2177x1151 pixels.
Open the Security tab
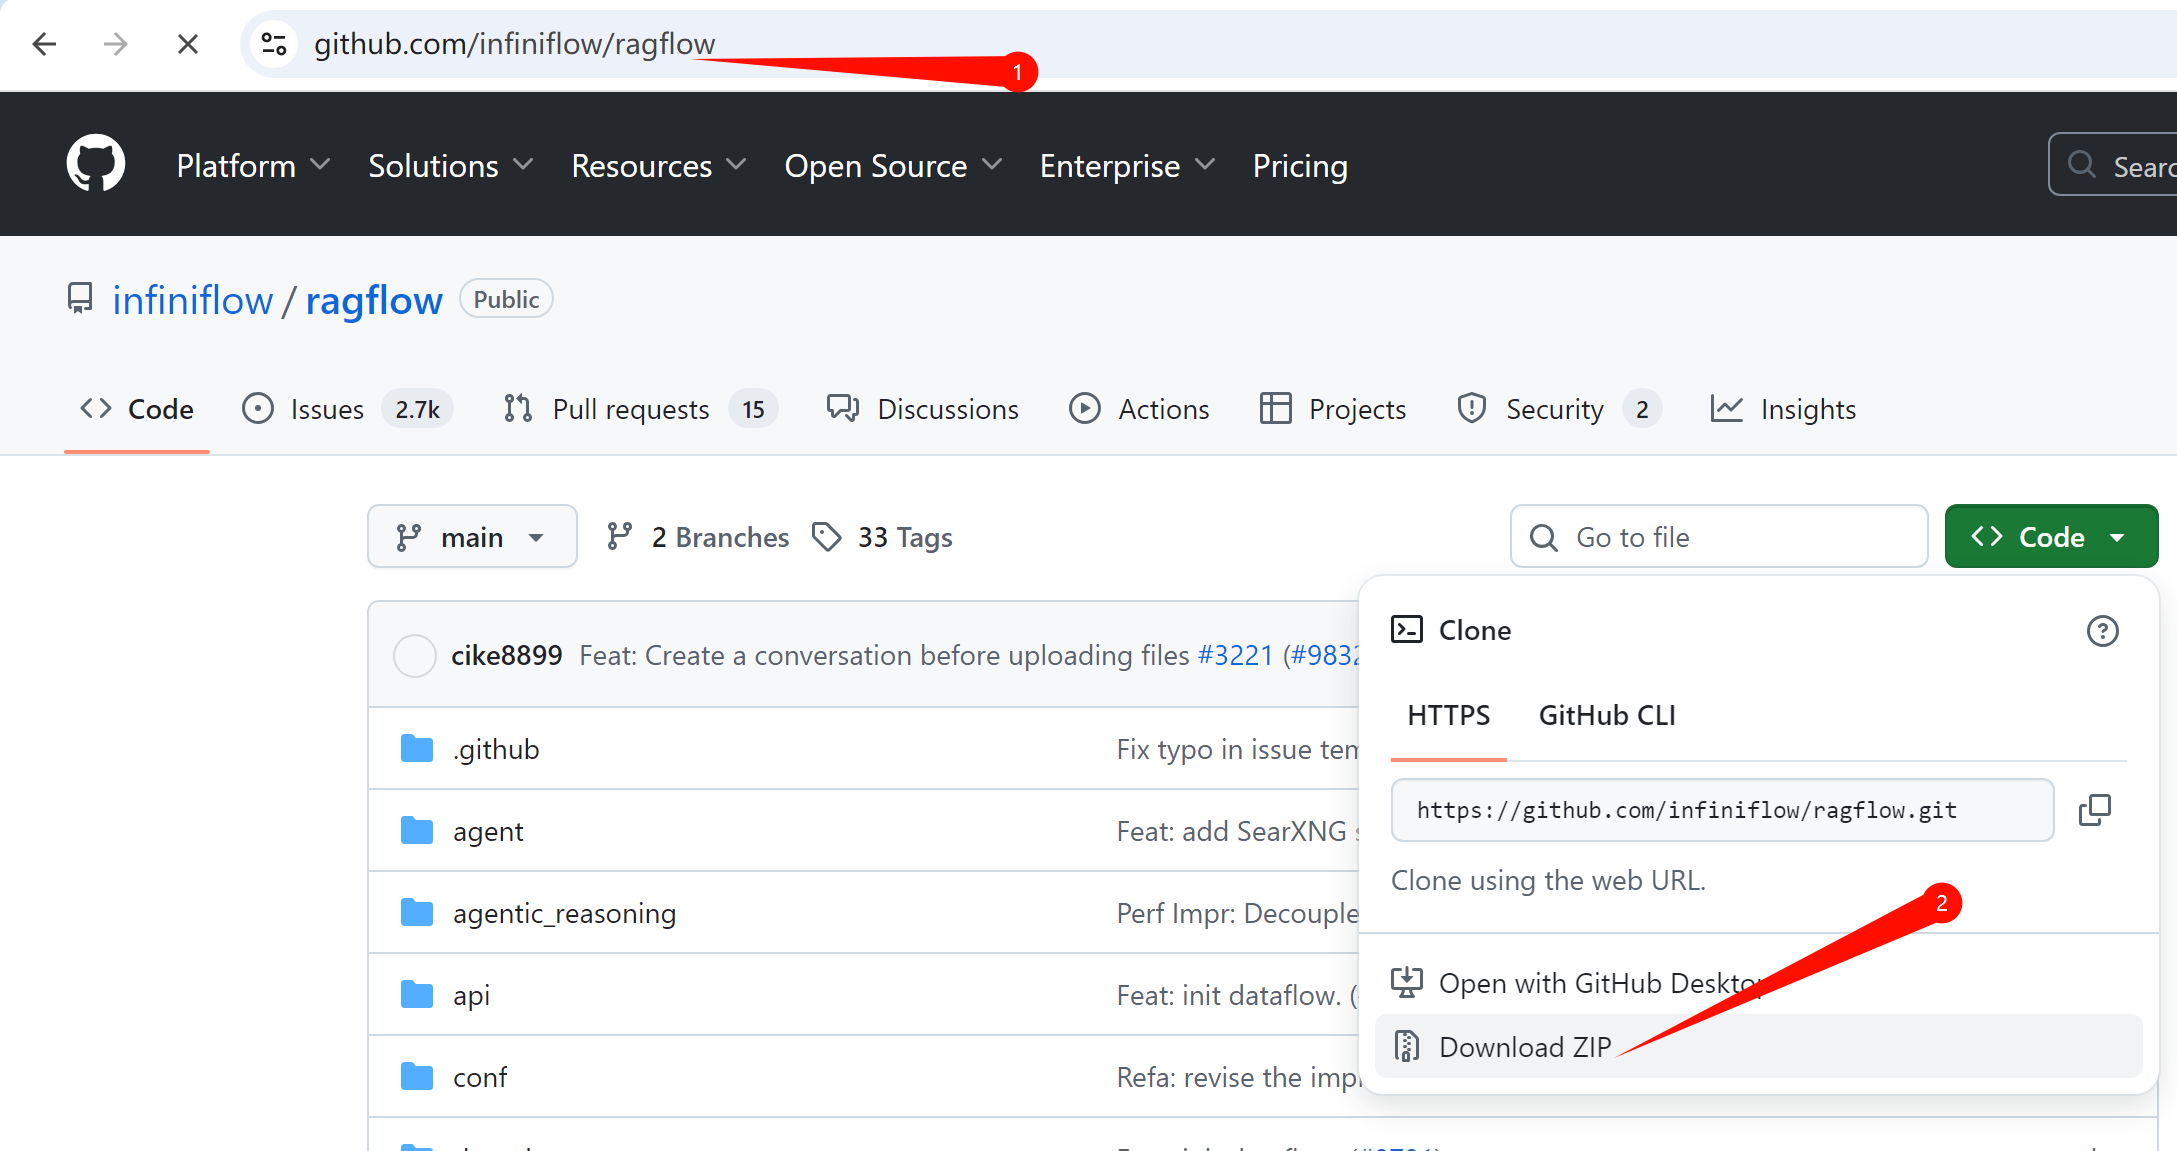coord(1558,409)
